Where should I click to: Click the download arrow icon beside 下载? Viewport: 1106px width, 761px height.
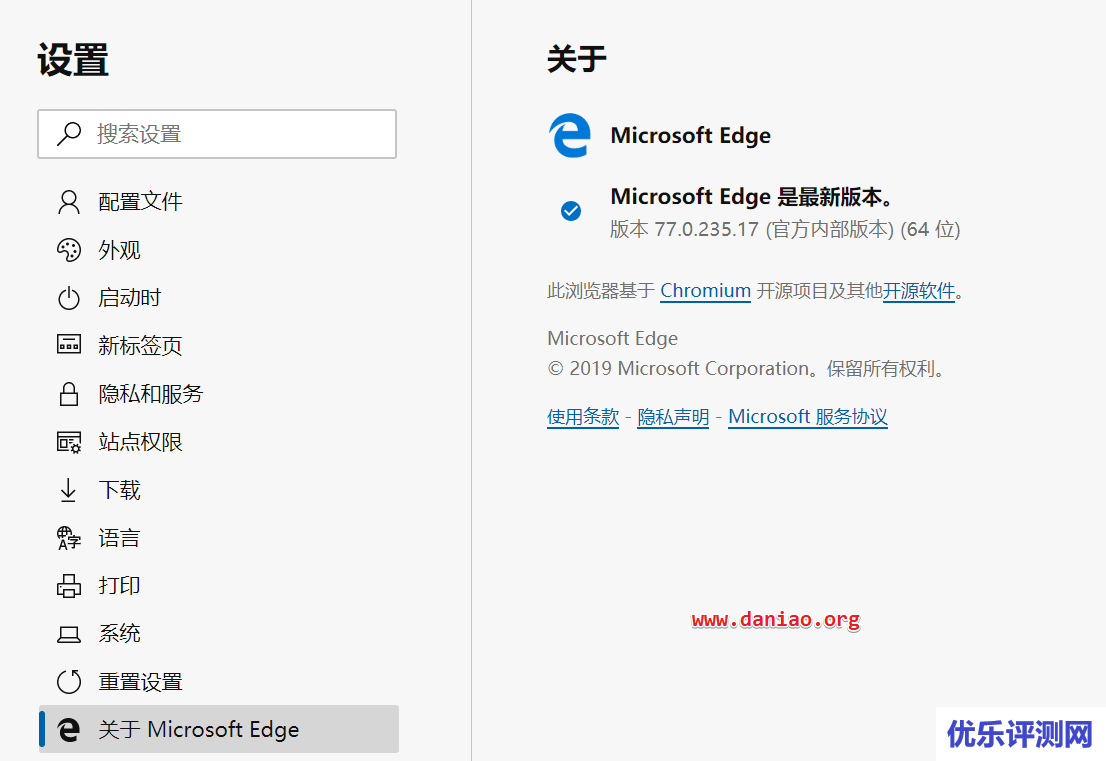(68, 490)
